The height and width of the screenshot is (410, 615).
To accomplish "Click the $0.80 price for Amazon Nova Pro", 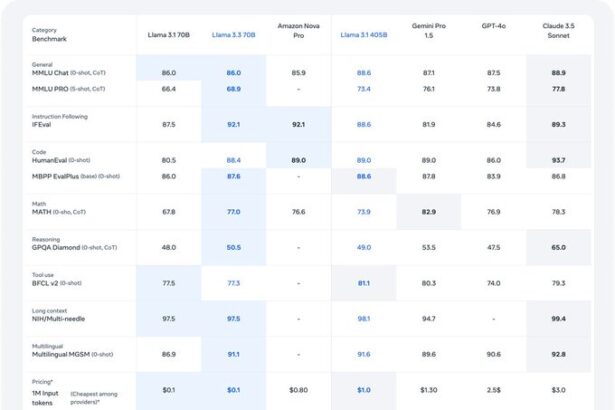I will (298, 390).
